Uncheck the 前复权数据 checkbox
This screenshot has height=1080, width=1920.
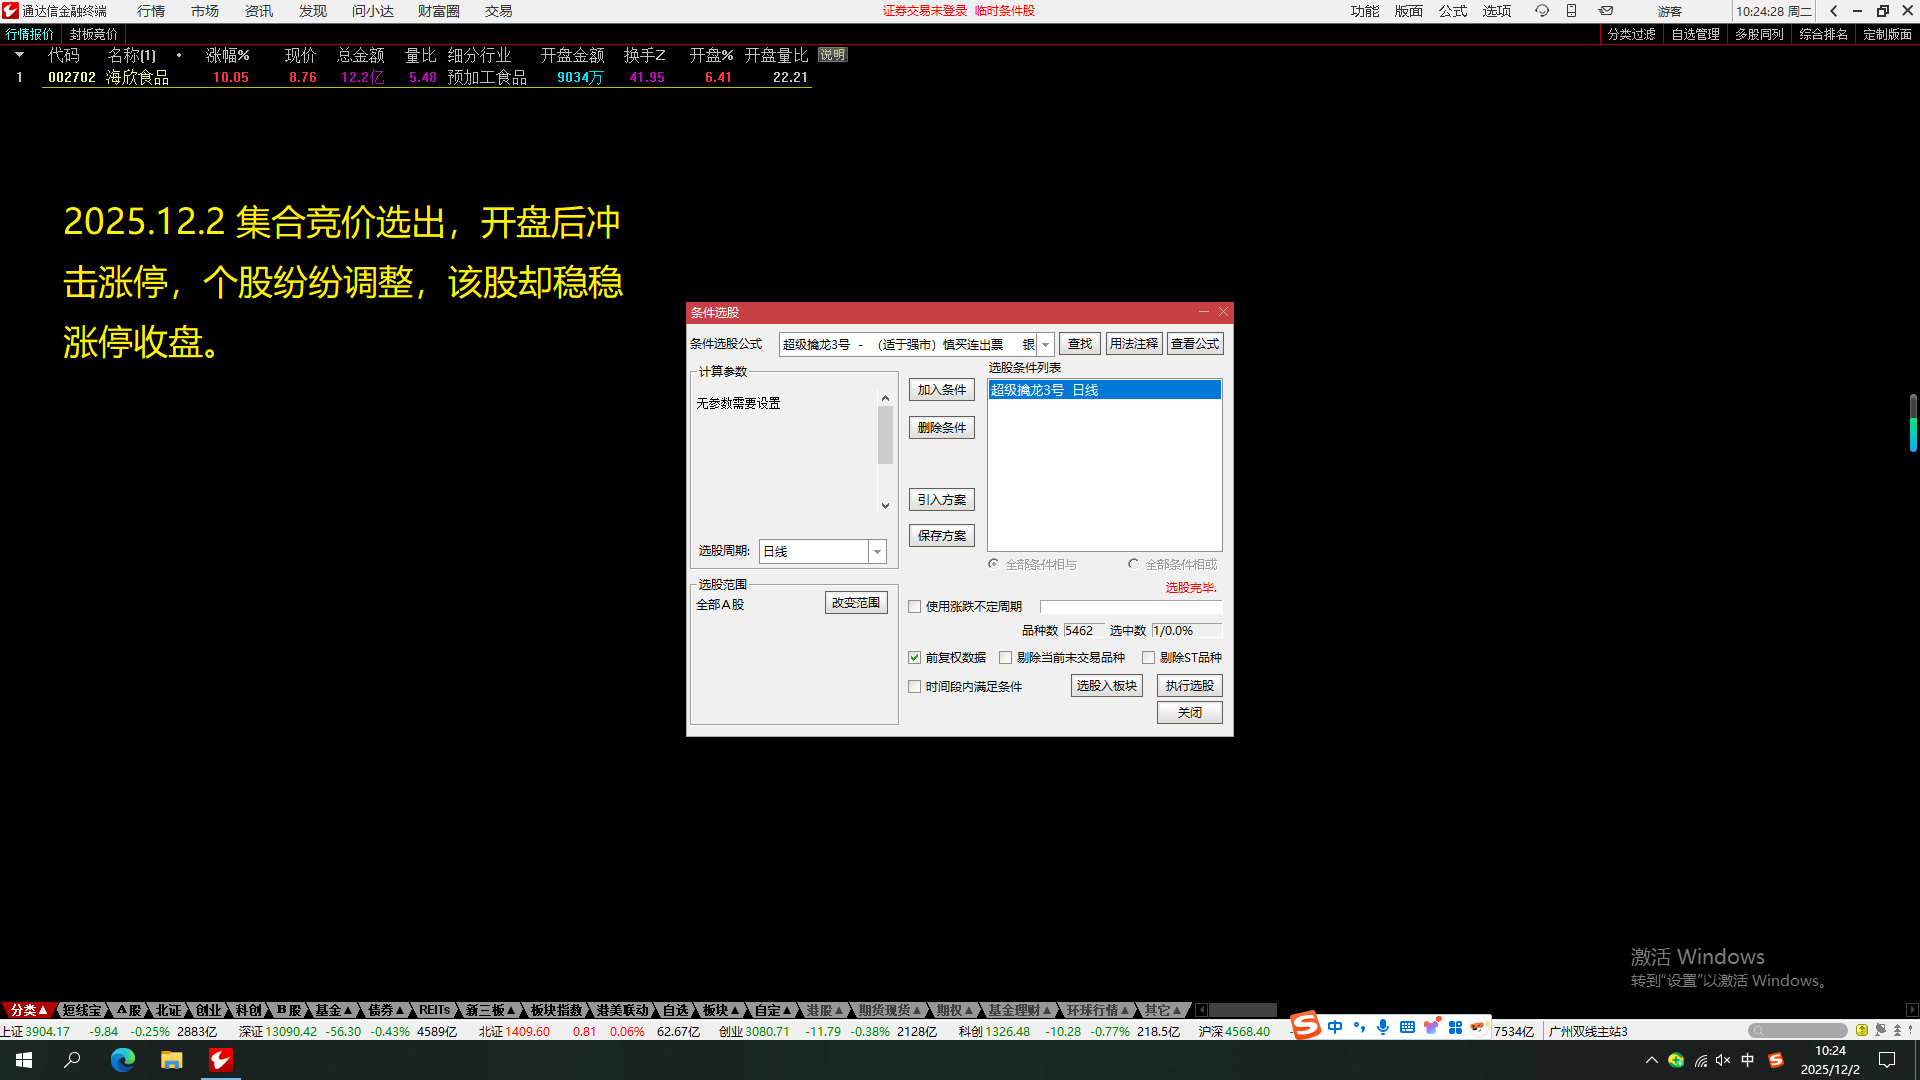click(914, 657)
